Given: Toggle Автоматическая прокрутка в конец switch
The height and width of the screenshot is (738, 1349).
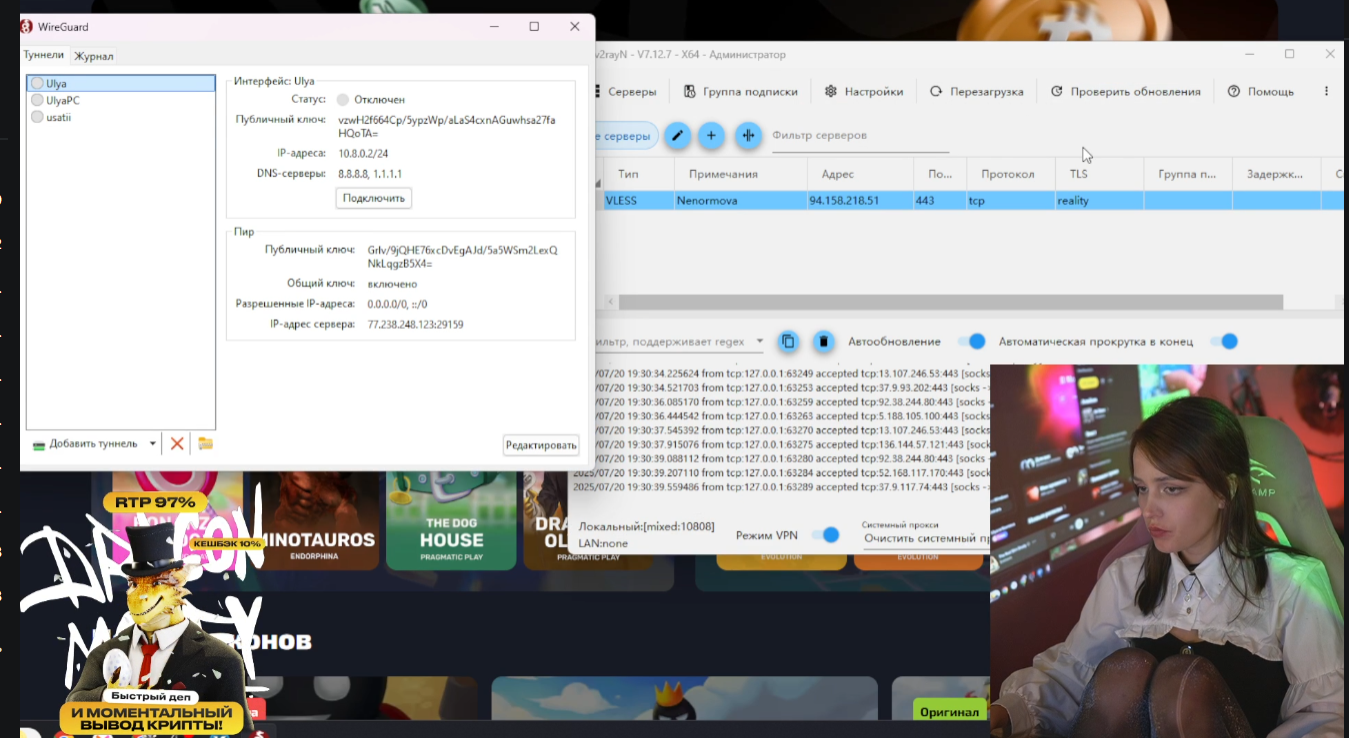Looking at the screenshot, I should (x=1223, y=341).
